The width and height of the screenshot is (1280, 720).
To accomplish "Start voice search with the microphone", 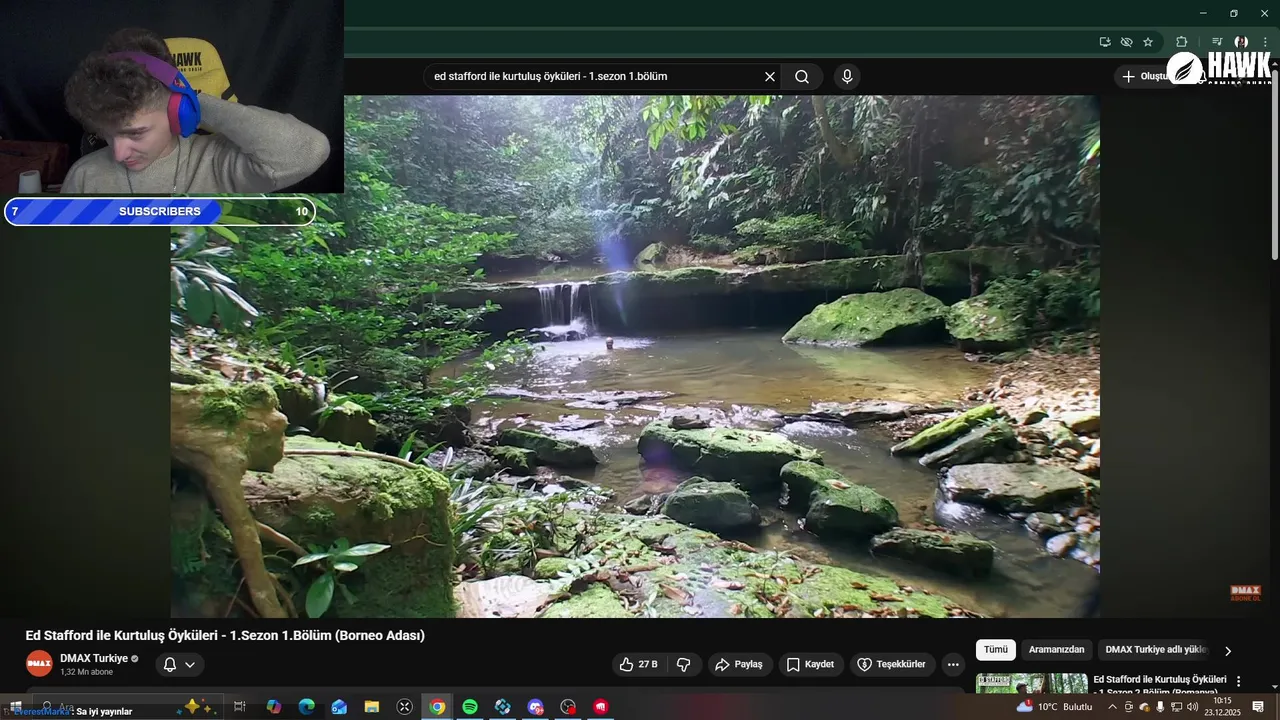I will coord(847,77).
